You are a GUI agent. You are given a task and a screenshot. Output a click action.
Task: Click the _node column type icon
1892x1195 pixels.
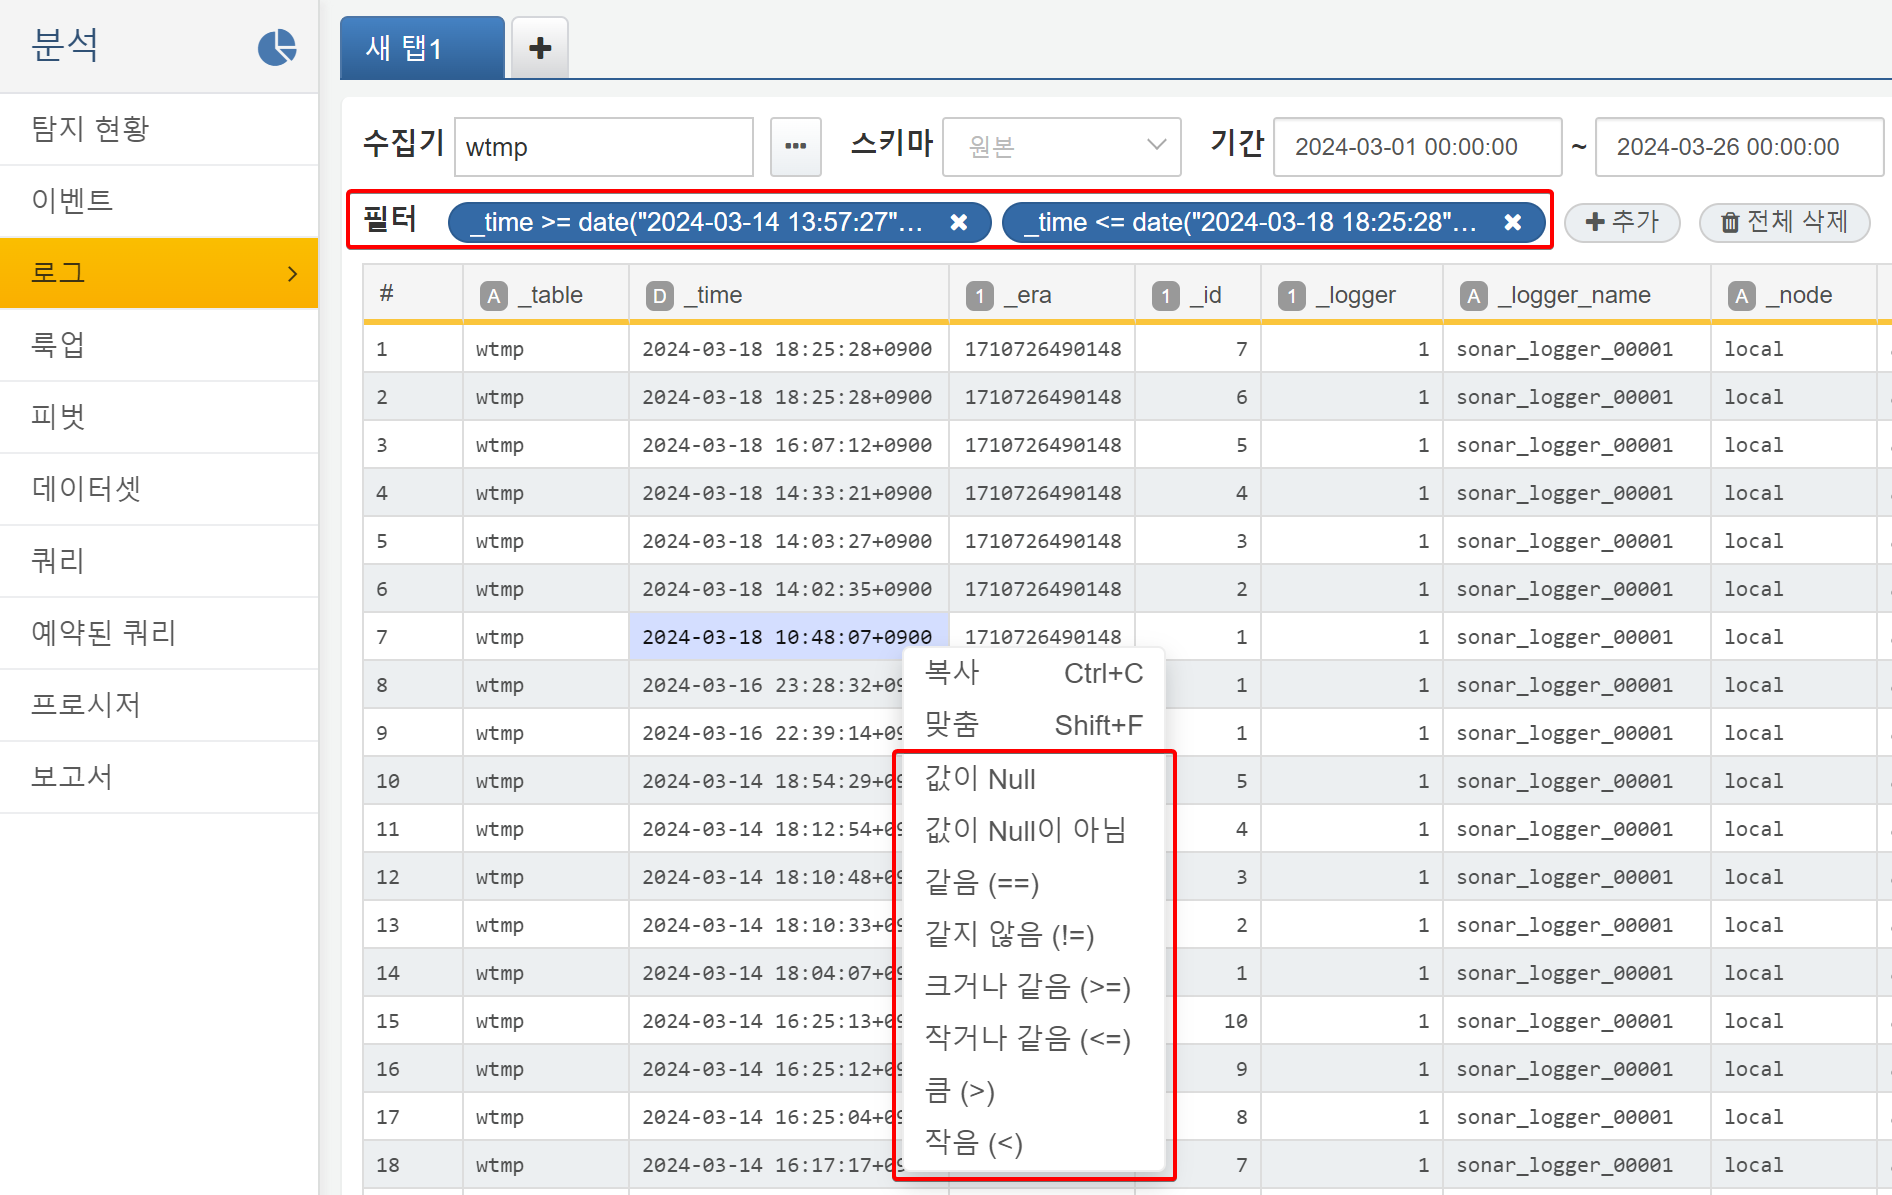click(x=1742, y=296)
